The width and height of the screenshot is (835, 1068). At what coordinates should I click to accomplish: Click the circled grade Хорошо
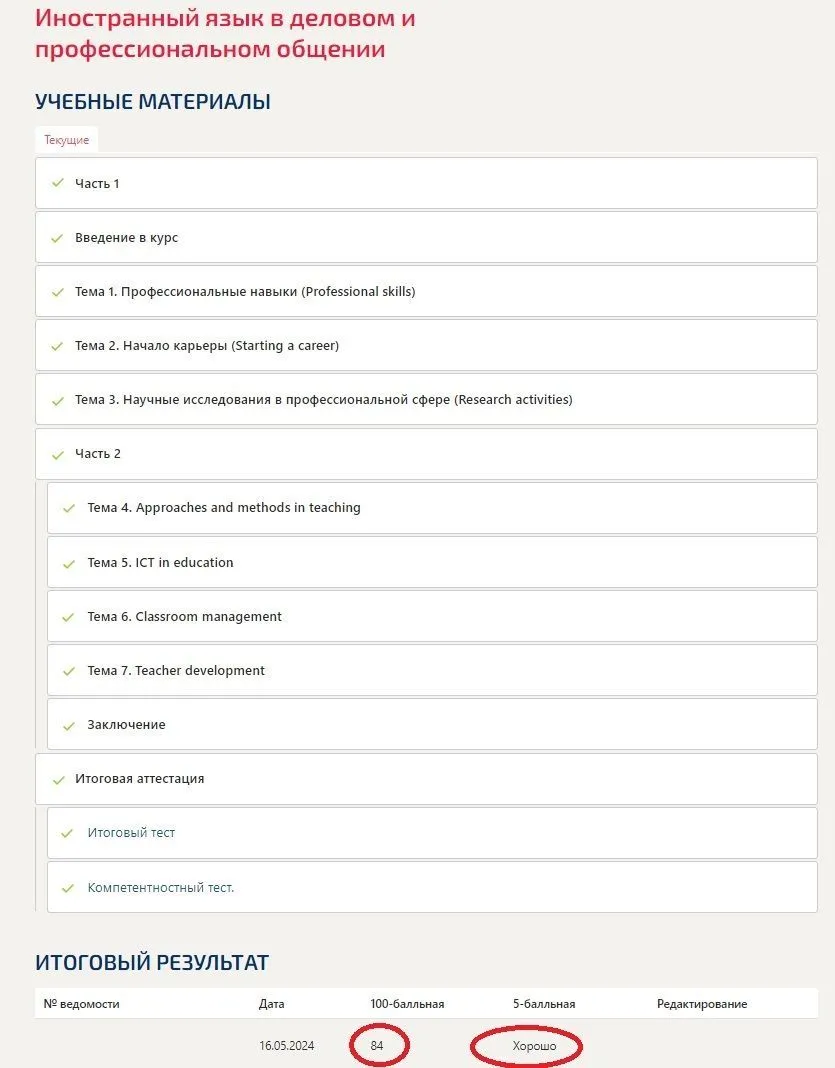pyautogui.click(x=534, y=1046)
